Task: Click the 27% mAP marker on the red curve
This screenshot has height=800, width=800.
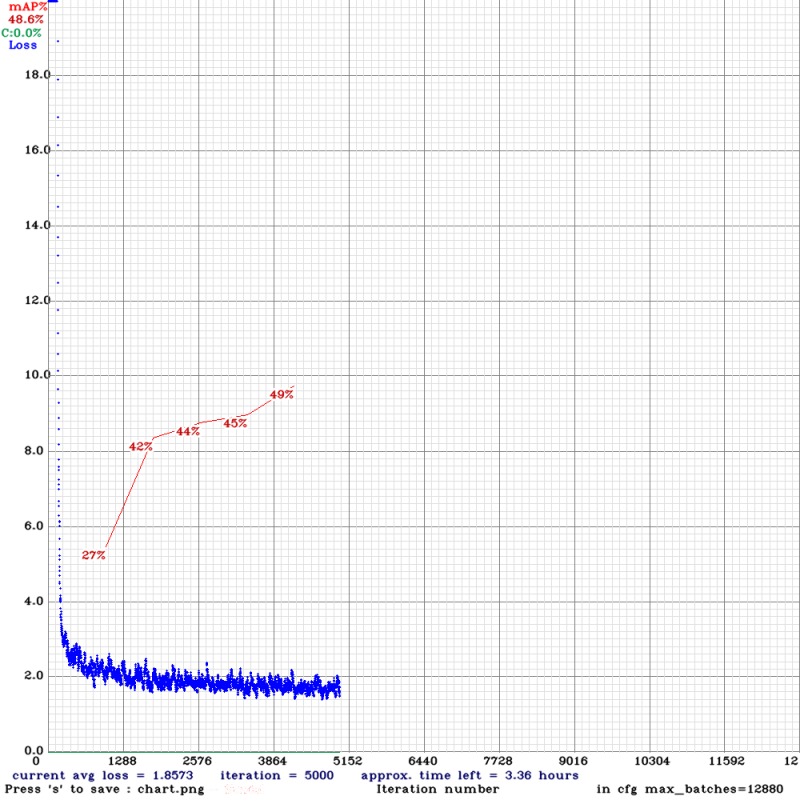Action: point(94,555)
